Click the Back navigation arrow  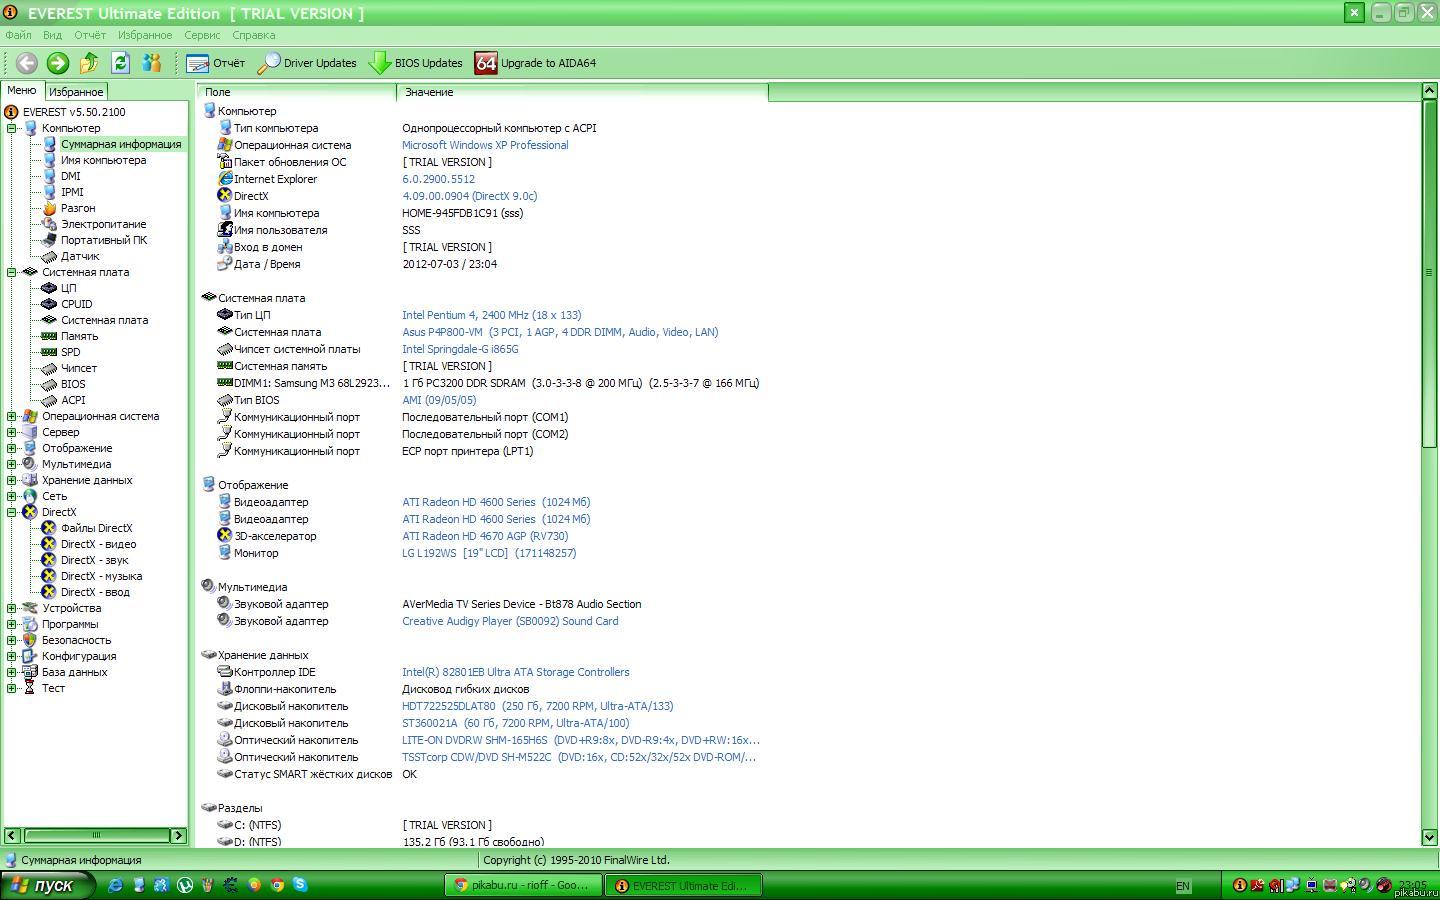pos(27,63)
